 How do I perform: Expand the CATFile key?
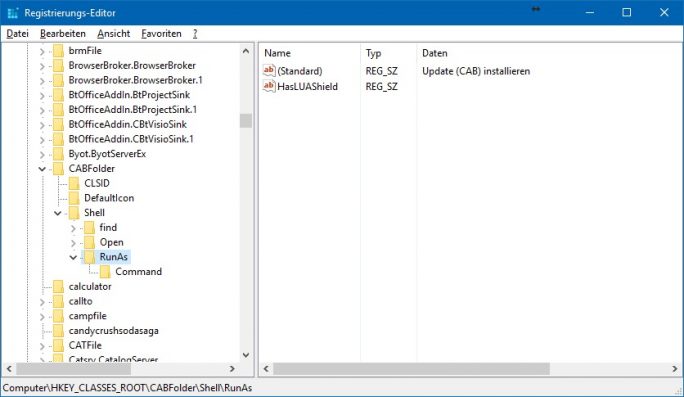click(42, 346)
